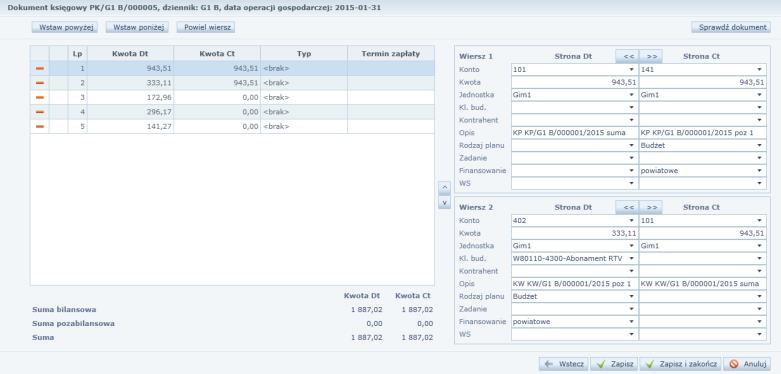The height and width of the screenshot is (374, 781).
Task: Remove row 4 with its orange minus icon
Action: (x=40, y=112)
